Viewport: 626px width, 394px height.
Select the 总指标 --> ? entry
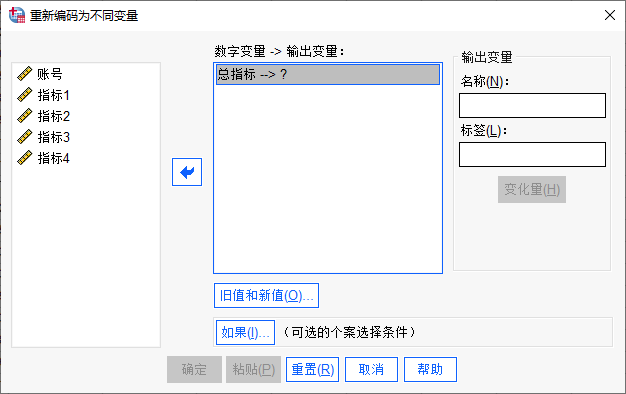328,75
